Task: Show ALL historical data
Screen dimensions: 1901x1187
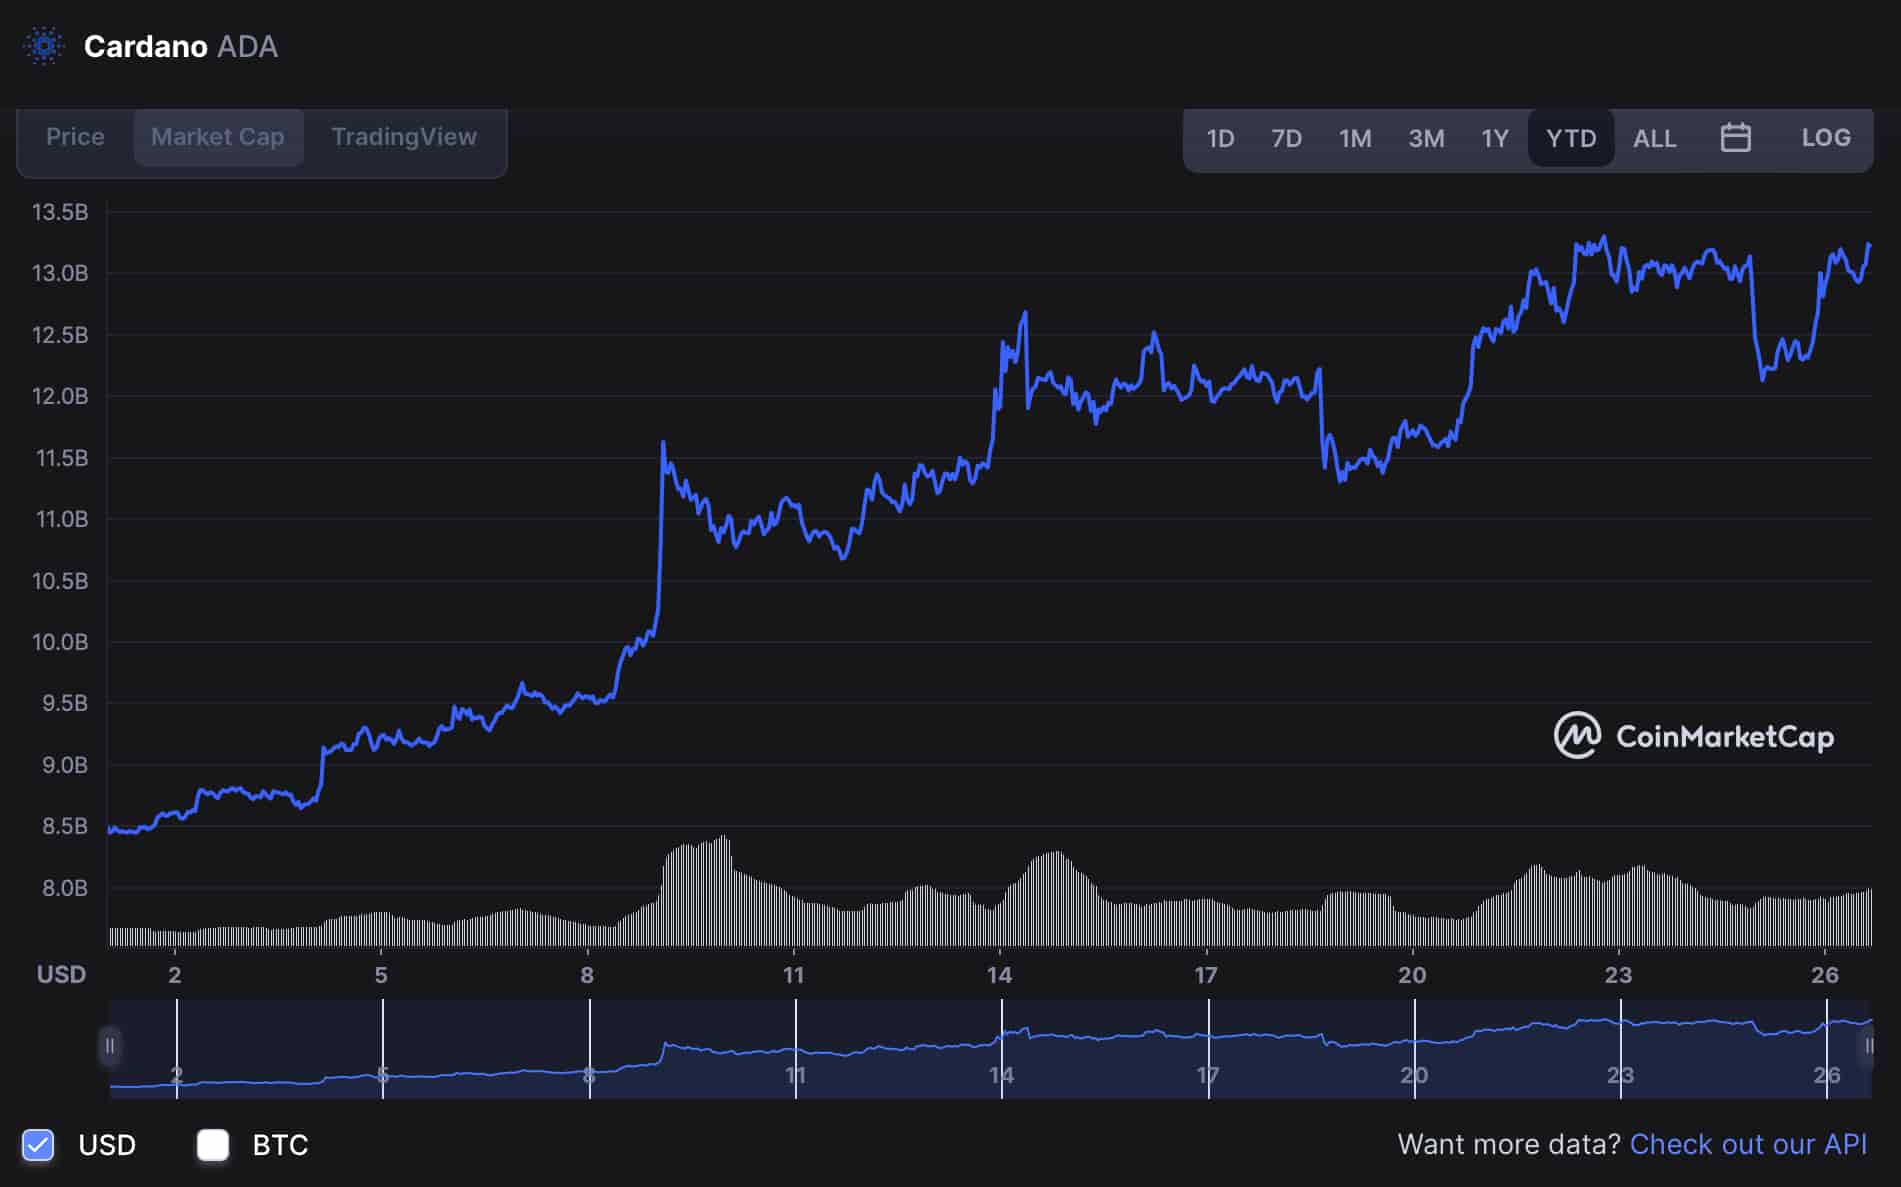Action: (1655, 139)
